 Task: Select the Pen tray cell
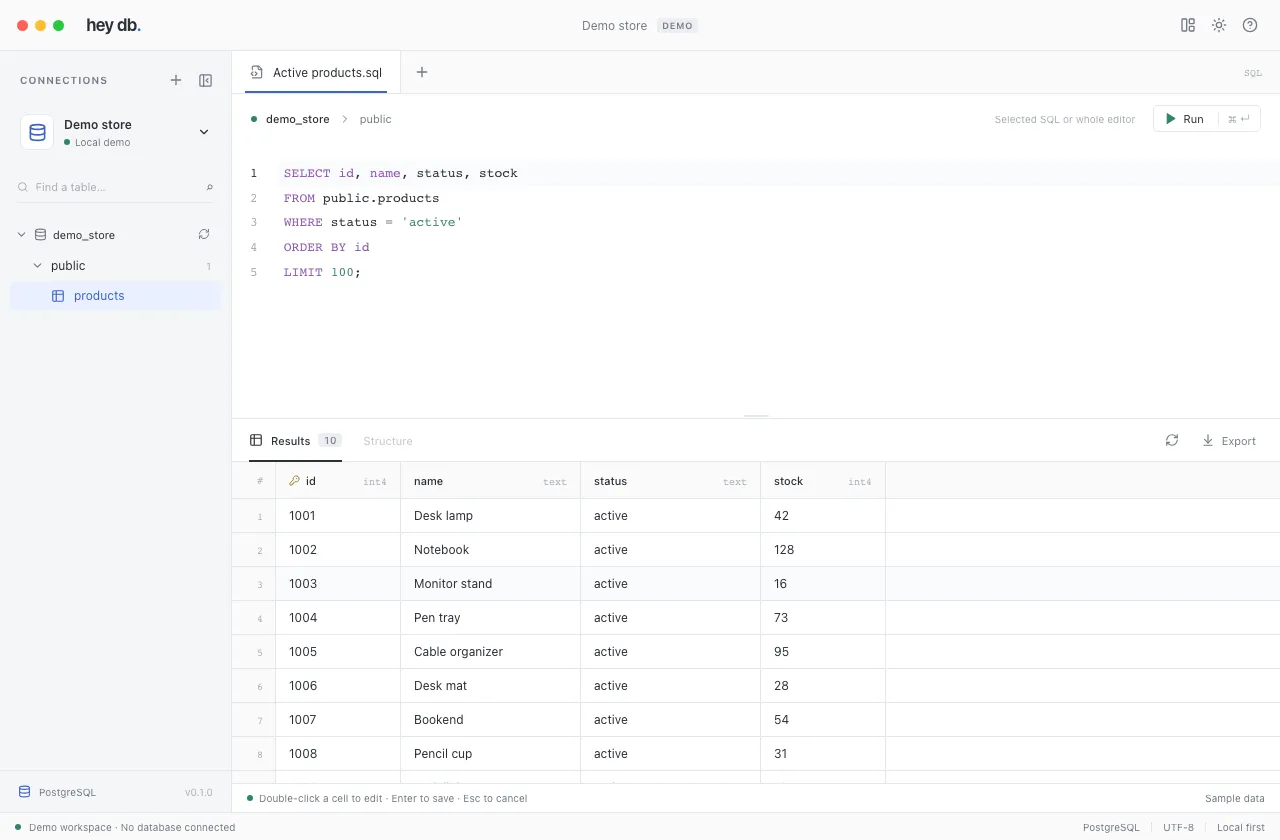click(x=490, y=618)
